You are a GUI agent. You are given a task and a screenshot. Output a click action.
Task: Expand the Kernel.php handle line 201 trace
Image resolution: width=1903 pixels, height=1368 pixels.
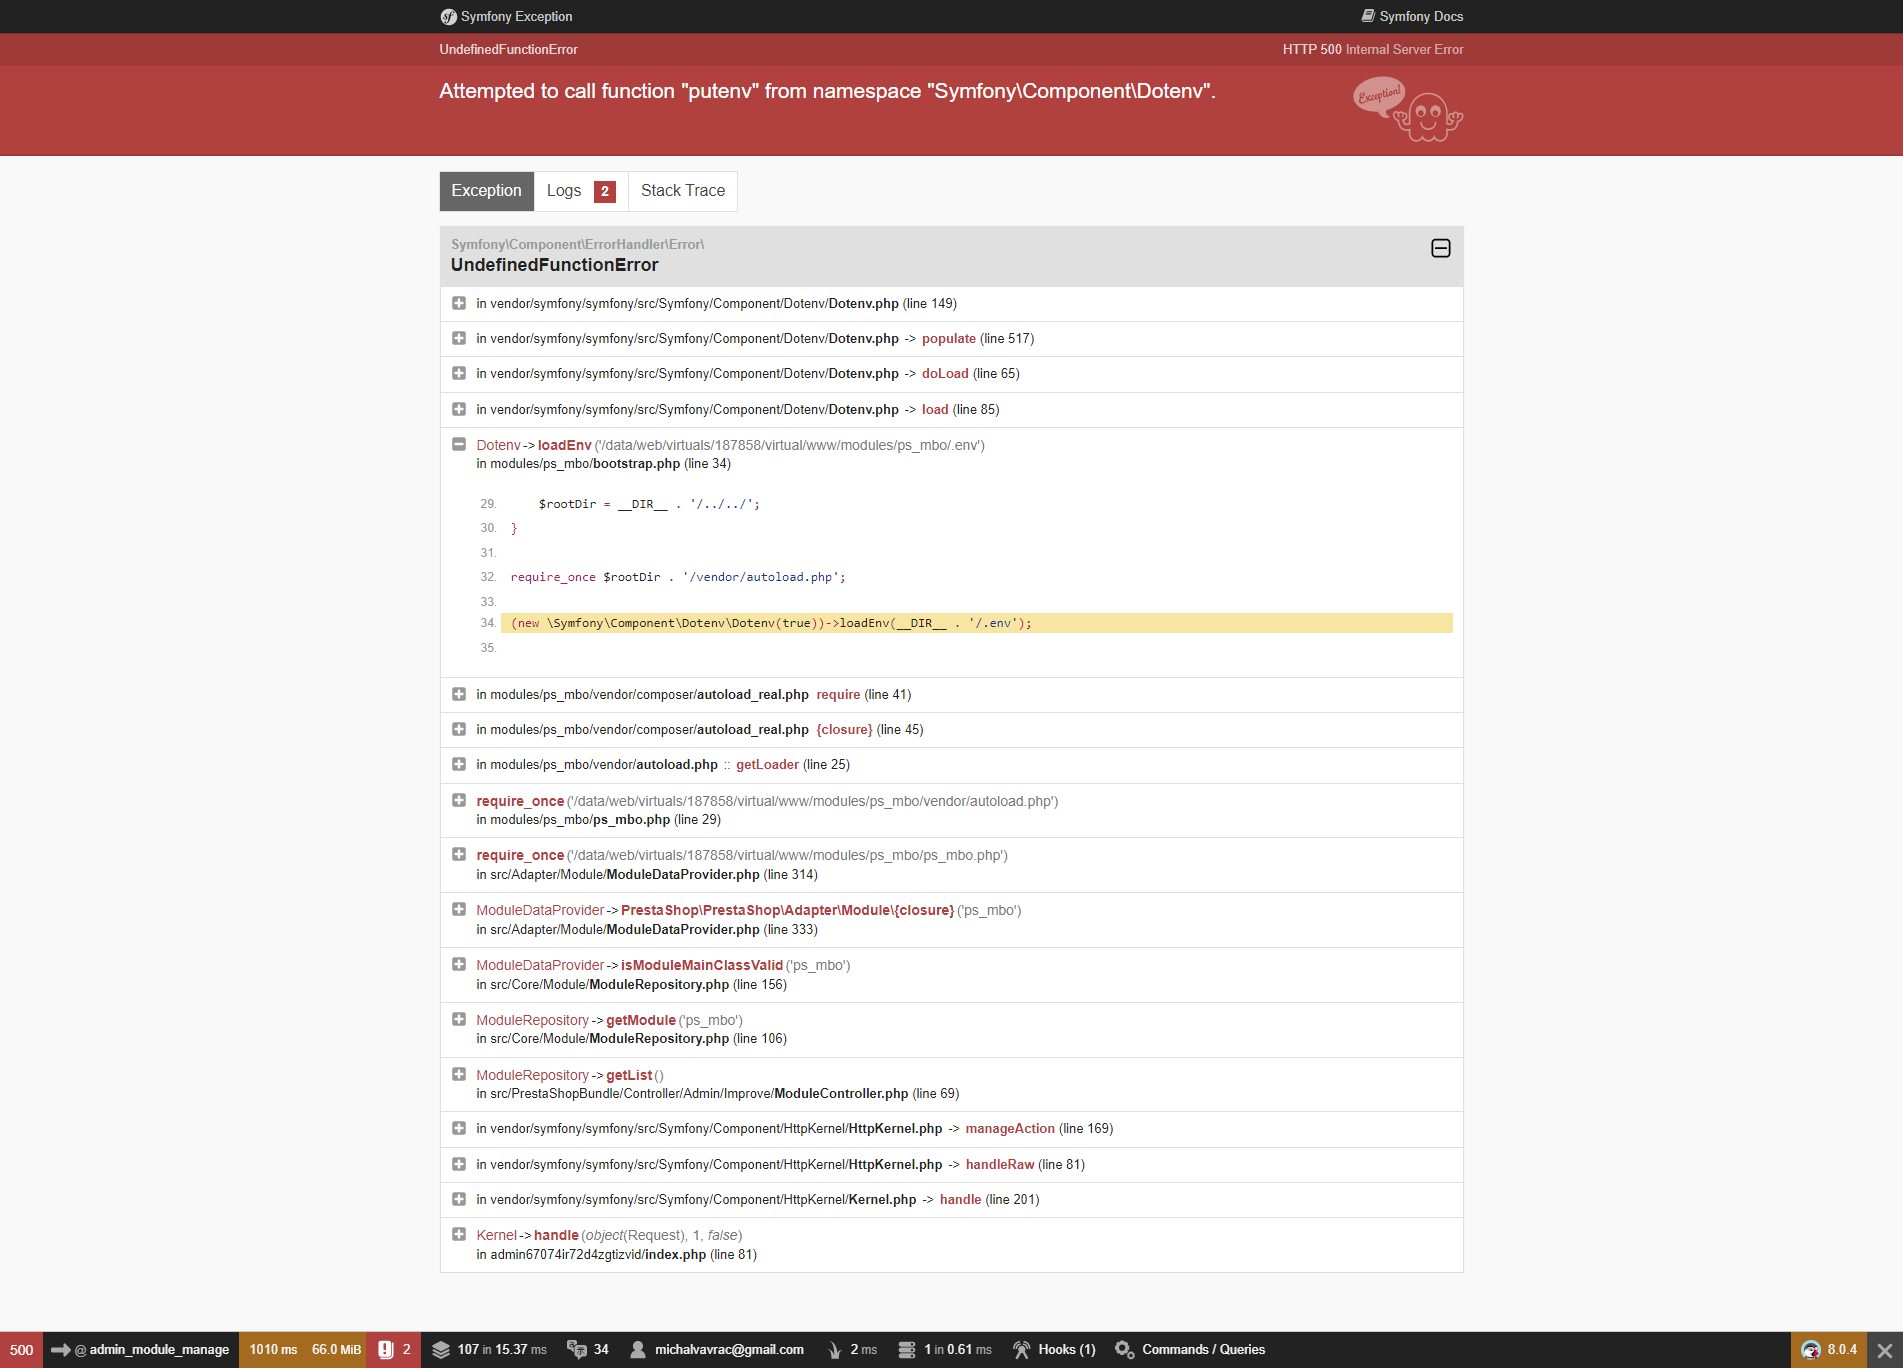coord(459,1199)
